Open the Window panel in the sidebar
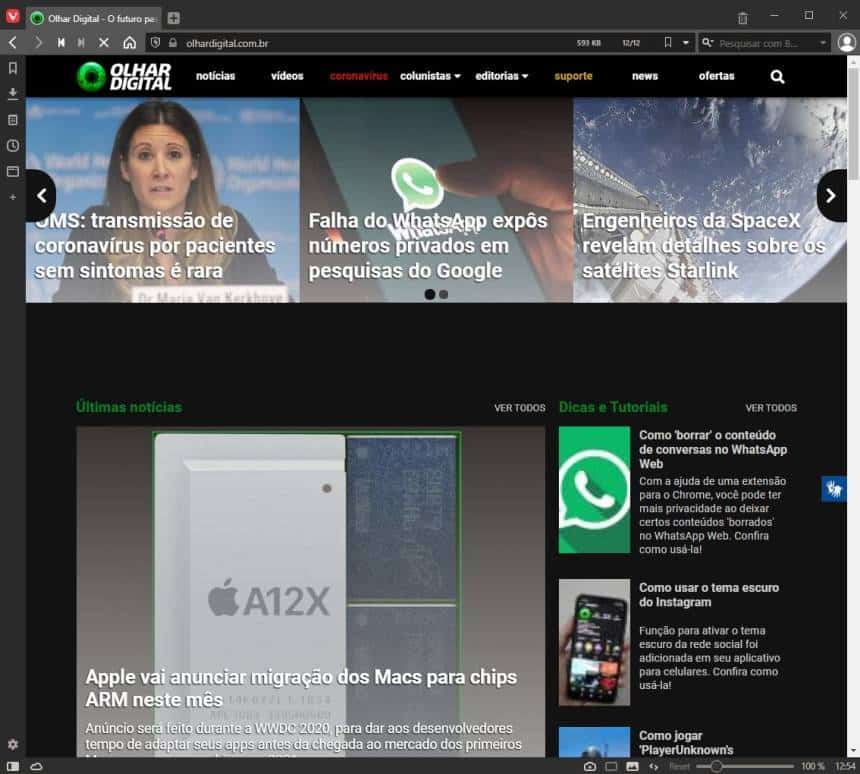Image resolution: width=860 pixels, height=774 pixels. coord(13,171)
